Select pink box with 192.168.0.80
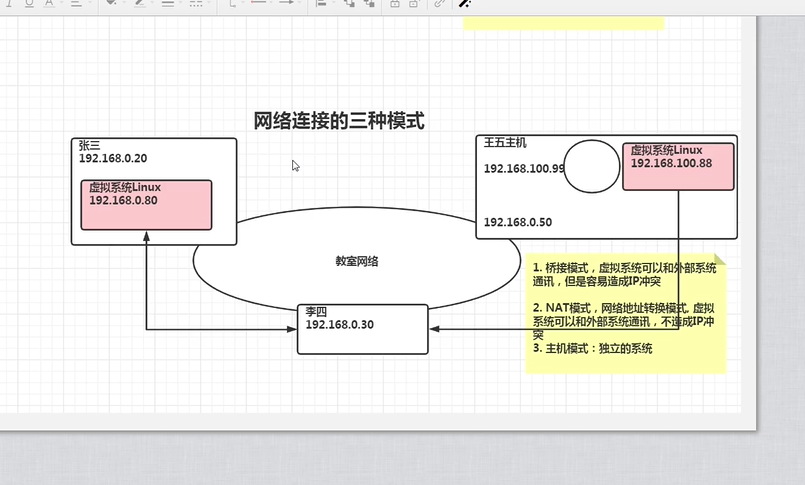Viewport: 805px width, 485px height. 146,205
